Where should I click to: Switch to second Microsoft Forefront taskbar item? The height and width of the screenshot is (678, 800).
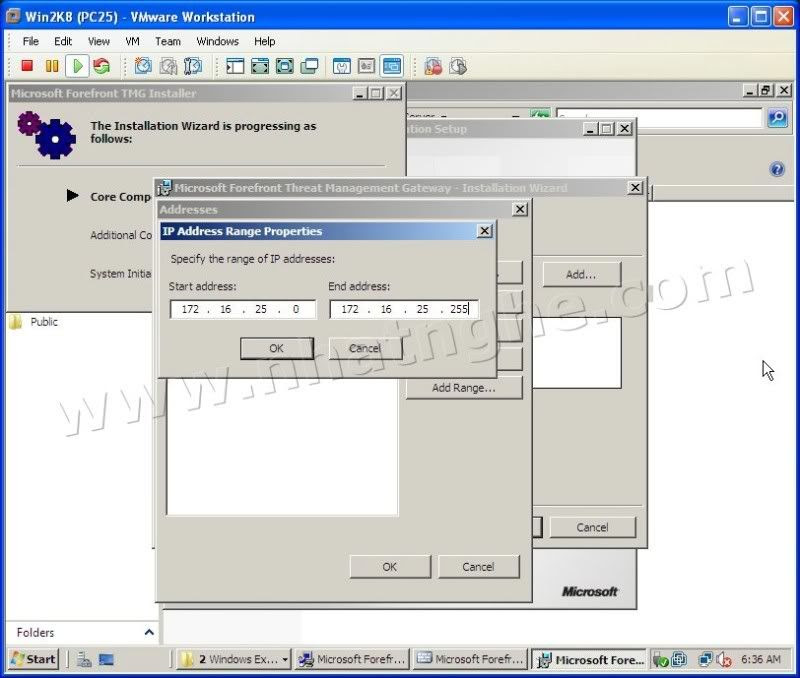click(x=470, y=660)
